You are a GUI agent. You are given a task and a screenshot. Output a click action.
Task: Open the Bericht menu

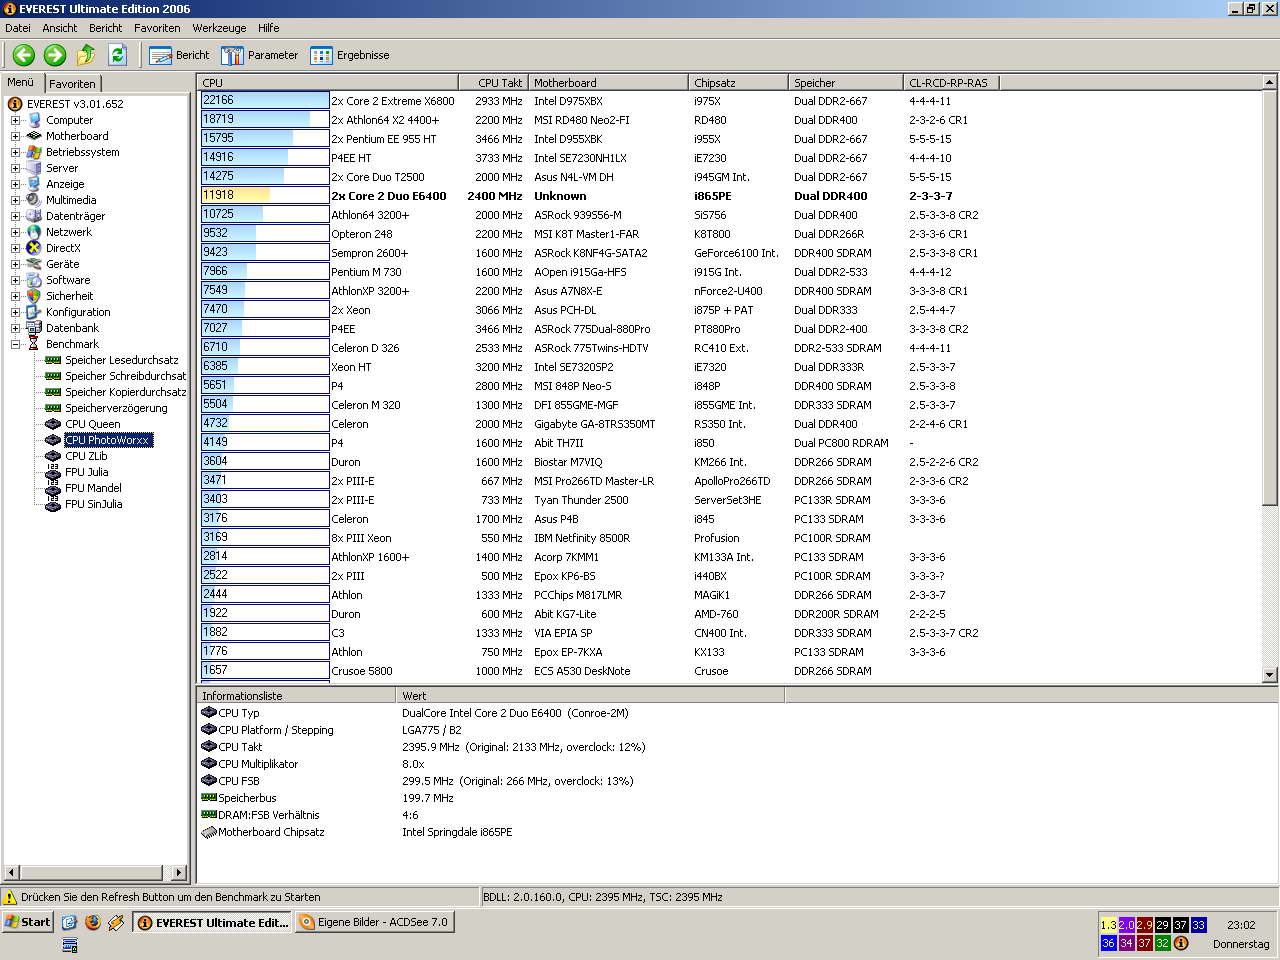(x=106, y=28)
